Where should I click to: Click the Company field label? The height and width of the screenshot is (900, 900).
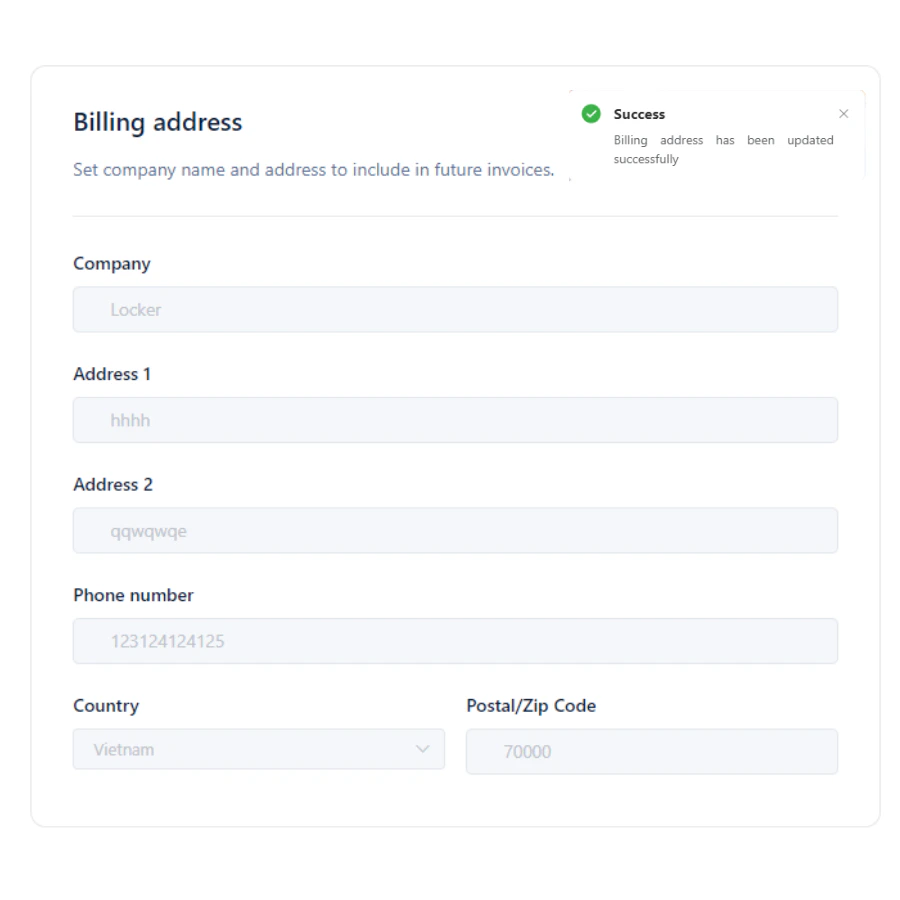coord(112,264)
